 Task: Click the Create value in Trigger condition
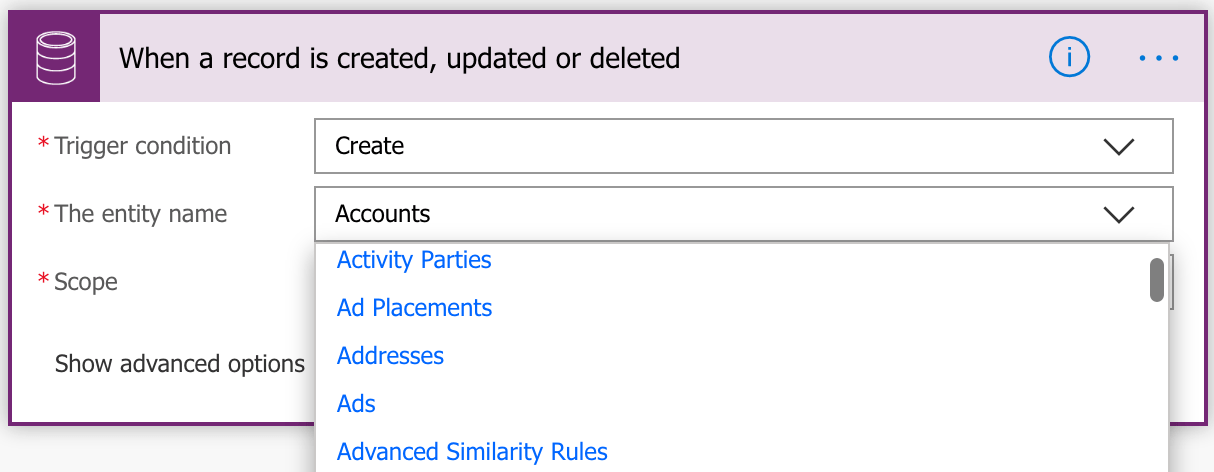[370, 146]
